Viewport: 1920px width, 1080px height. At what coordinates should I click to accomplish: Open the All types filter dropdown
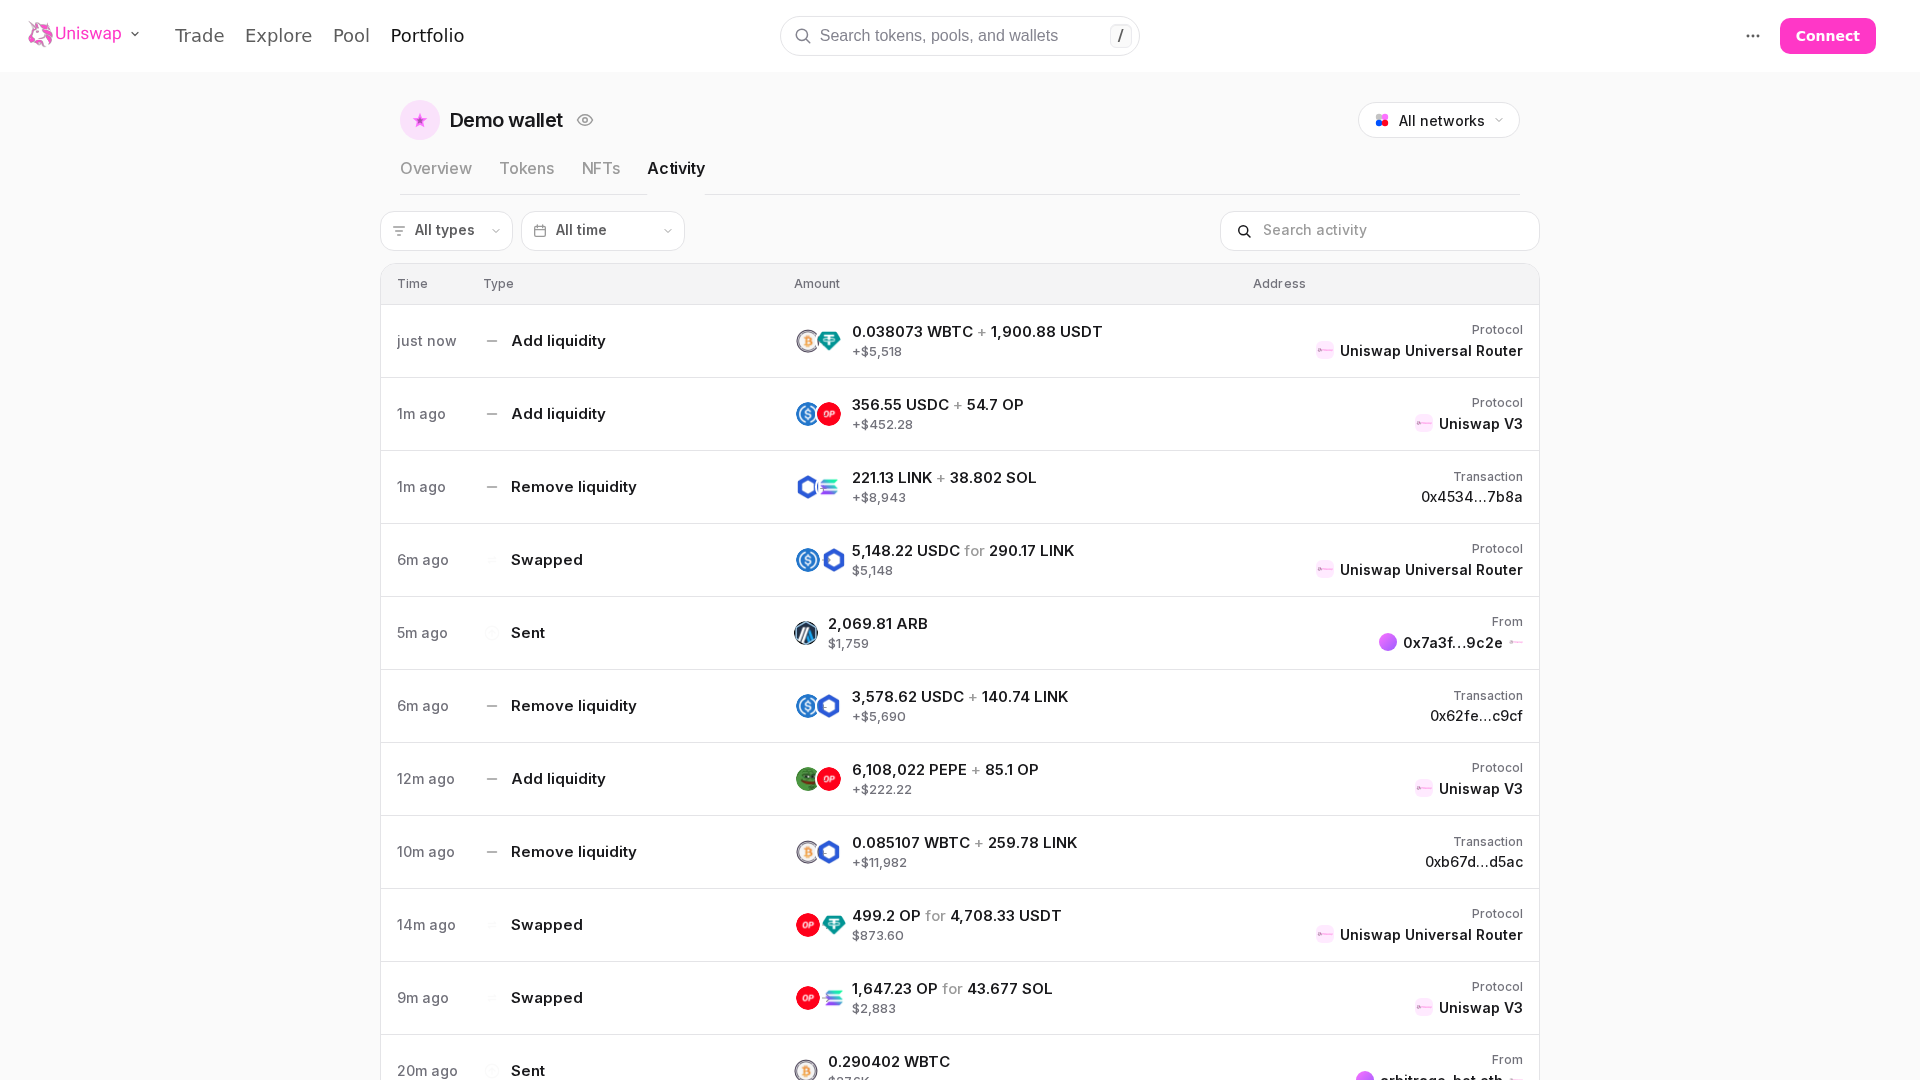tap(446, 231)
